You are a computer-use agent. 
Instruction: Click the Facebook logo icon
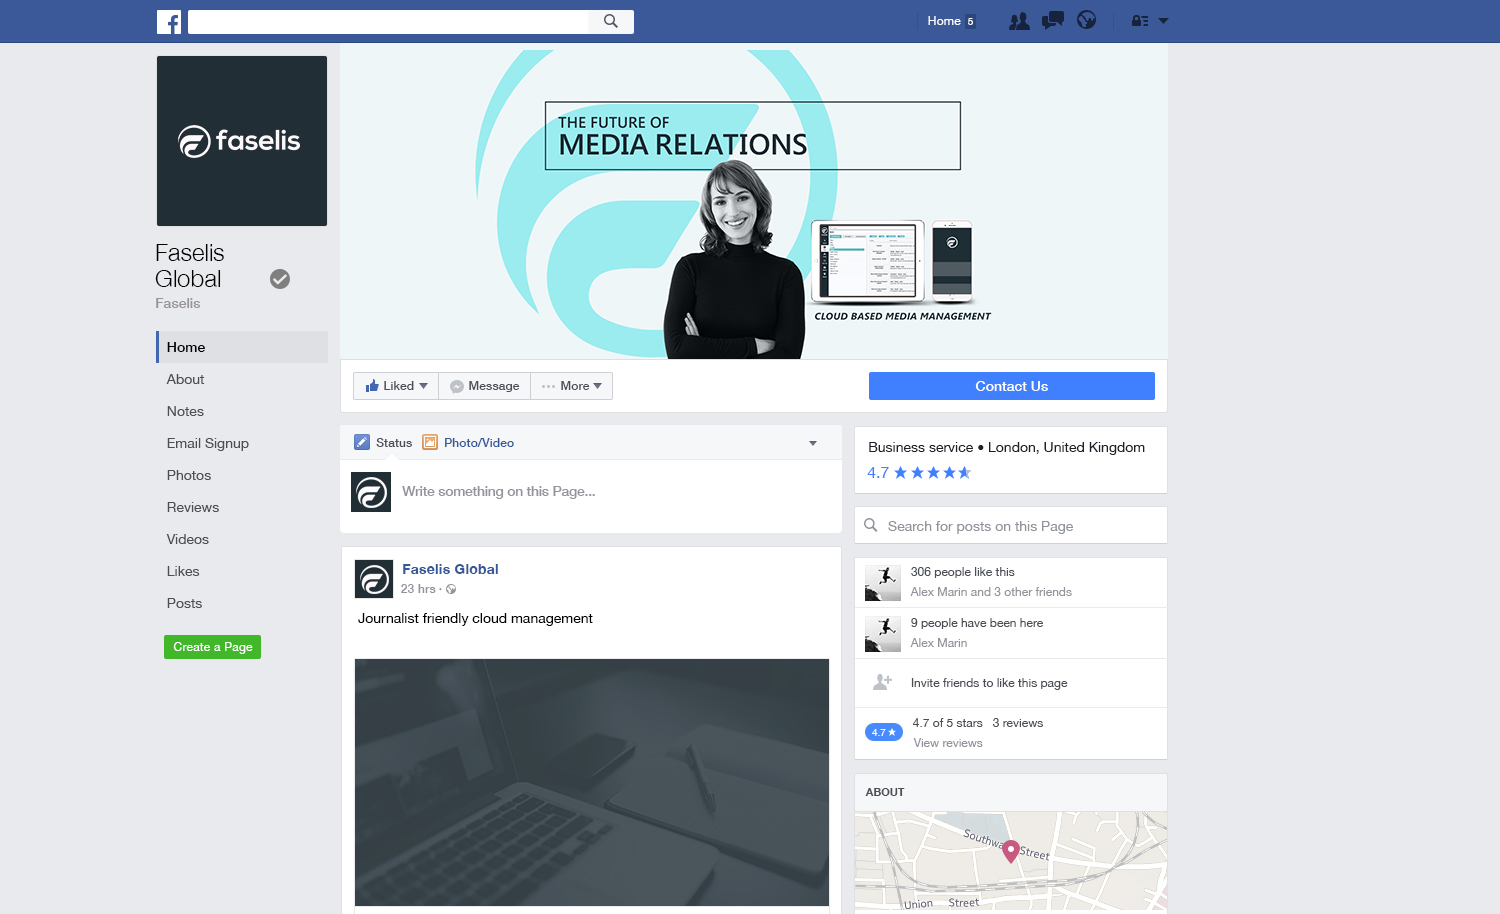point(169,22)
